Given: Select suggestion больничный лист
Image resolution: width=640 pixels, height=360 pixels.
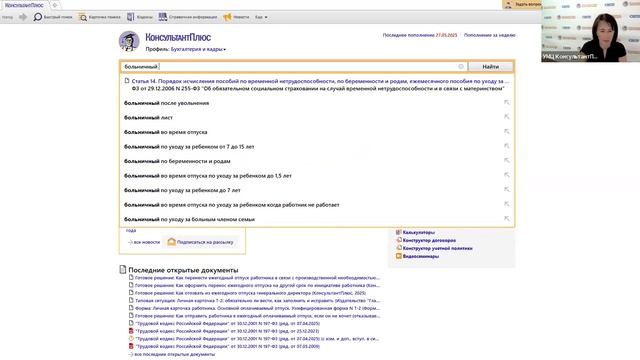Looking at the screenshot, I should coord(149,118).
